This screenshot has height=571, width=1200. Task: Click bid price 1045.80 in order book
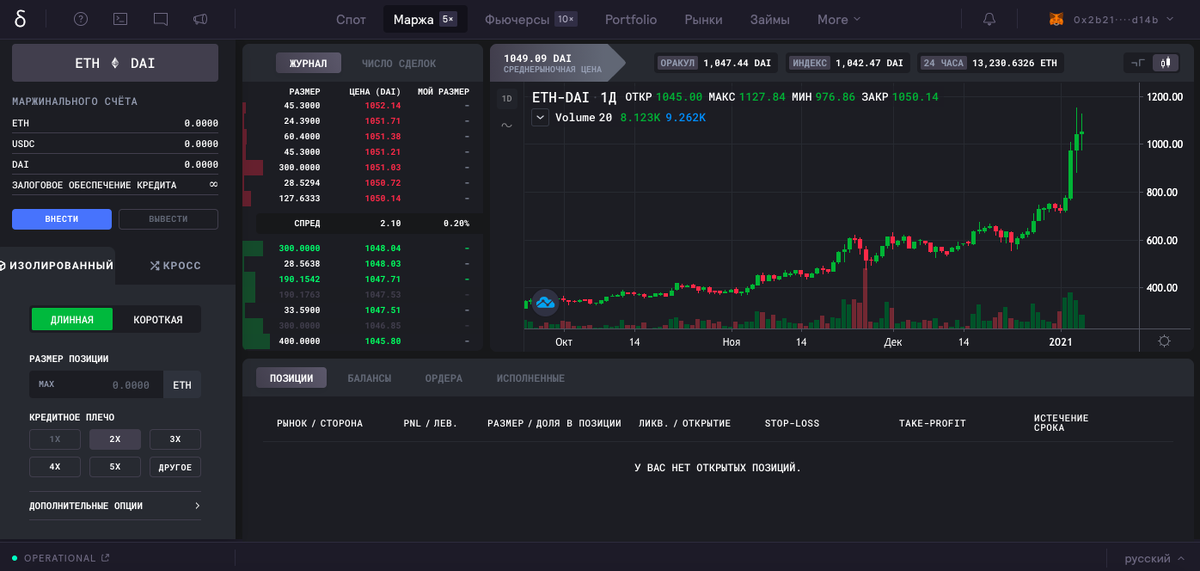coord(382,341)
